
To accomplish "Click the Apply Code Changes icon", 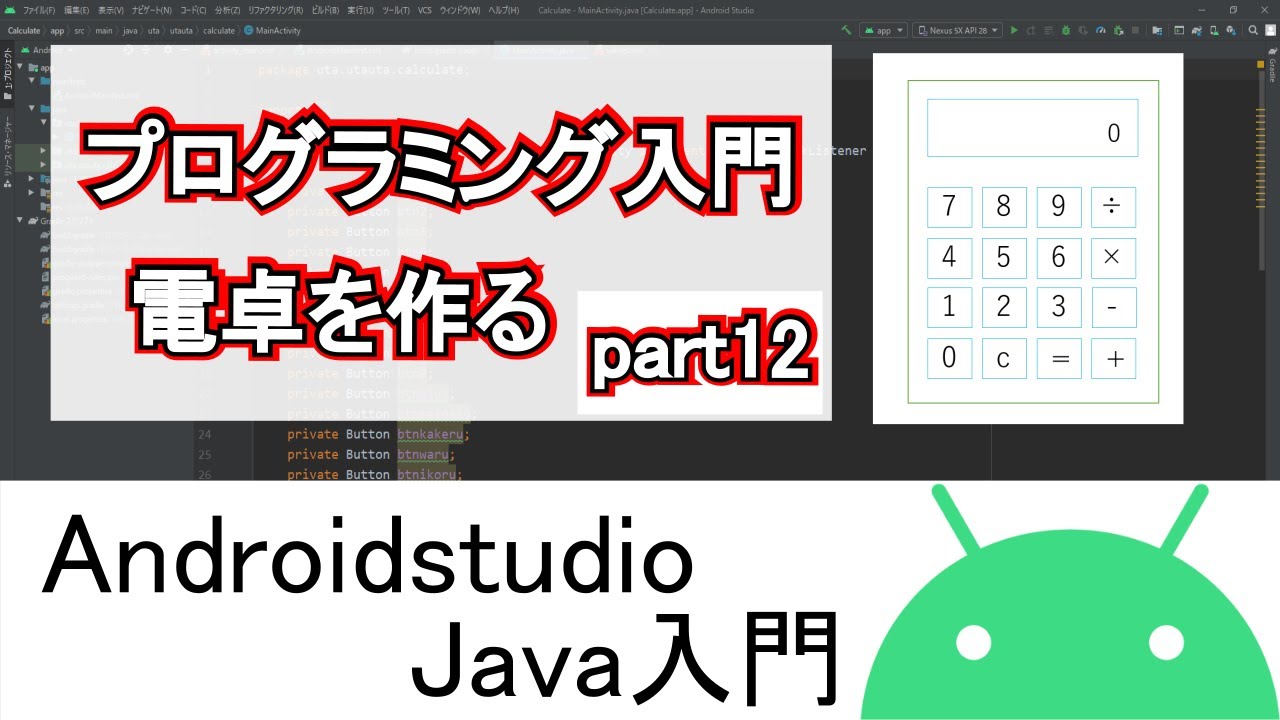I will [x=1048, y=30].
